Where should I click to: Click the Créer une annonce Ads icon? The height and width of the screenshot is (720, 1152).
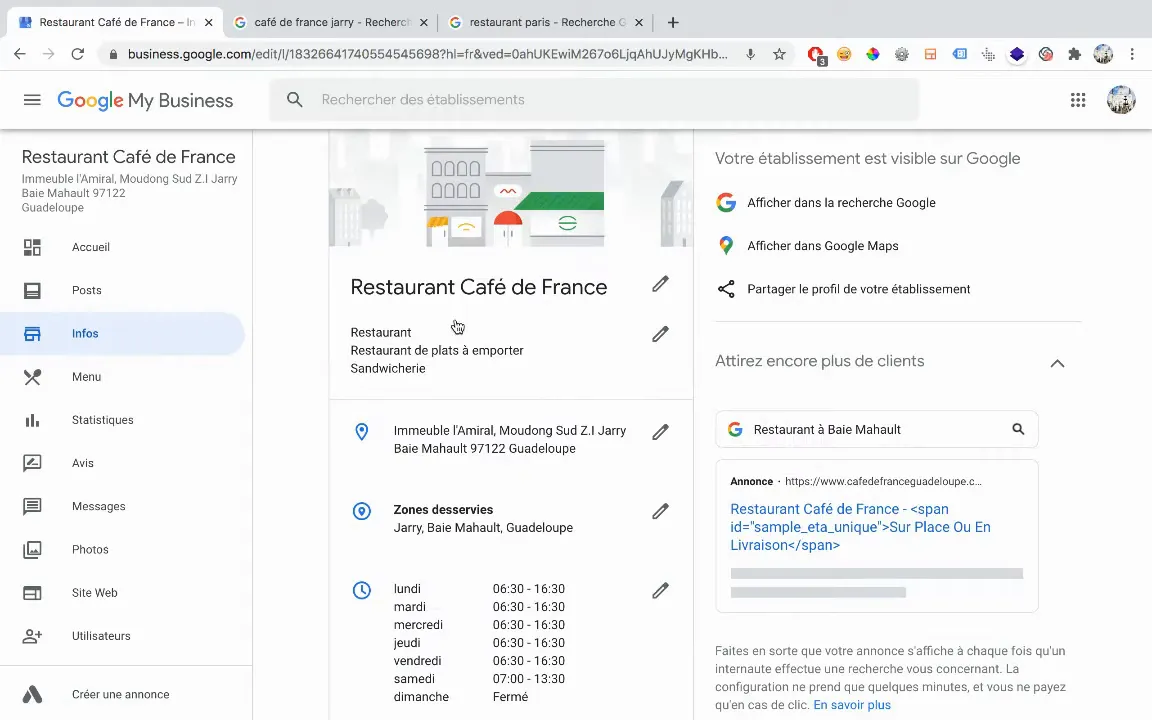coord(32,694)
